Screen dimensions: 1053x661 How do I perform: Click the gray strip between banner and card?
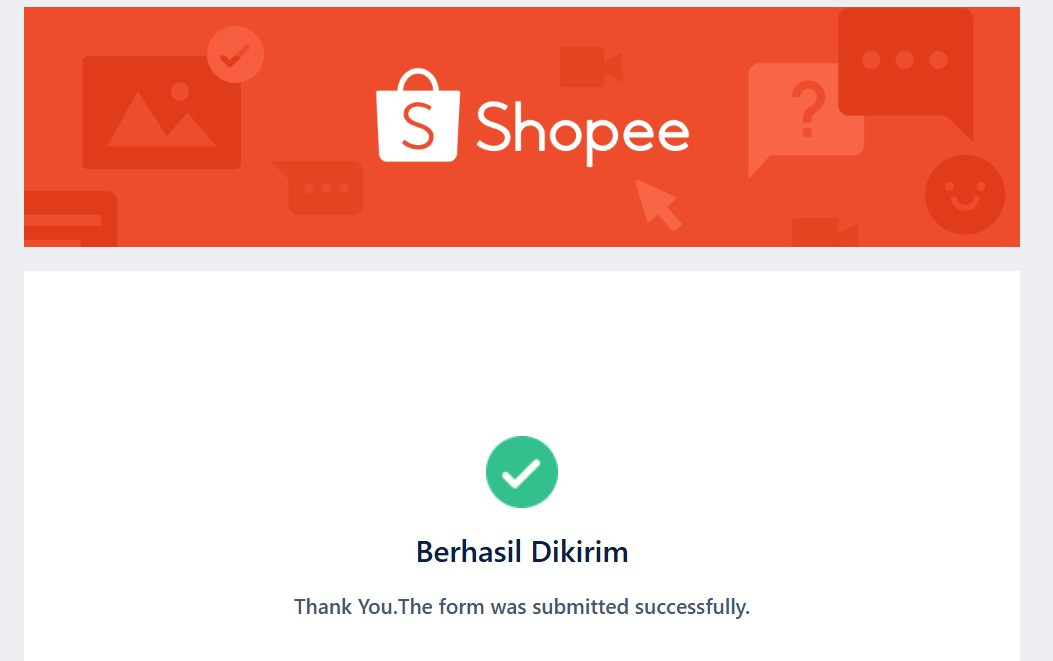(x=522, y=259)
